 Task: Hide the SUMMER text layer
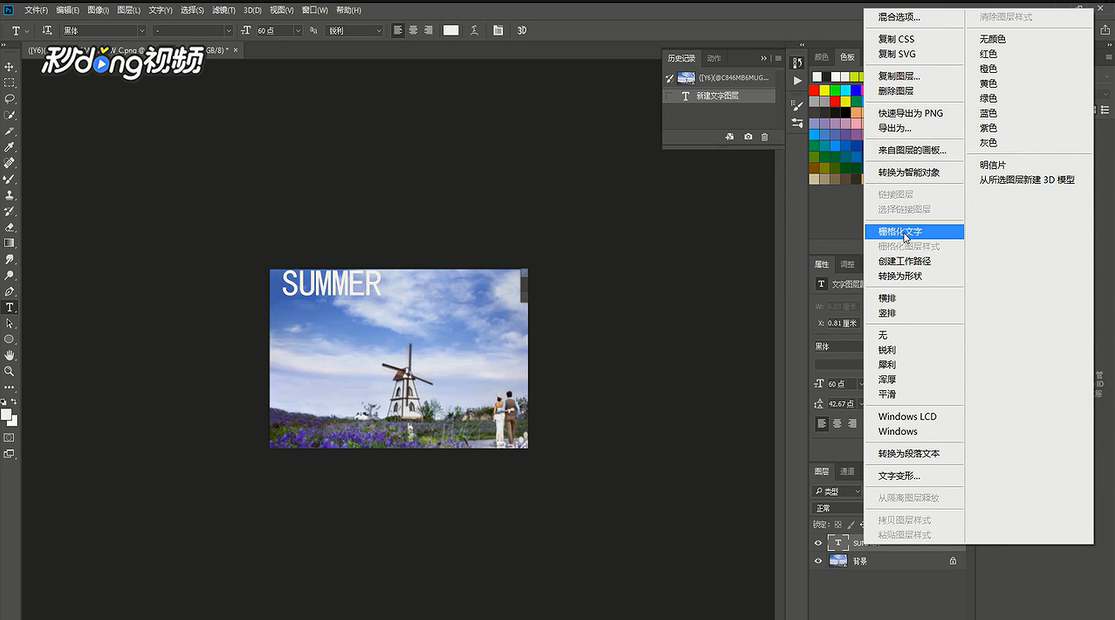(x=818, y=543)
